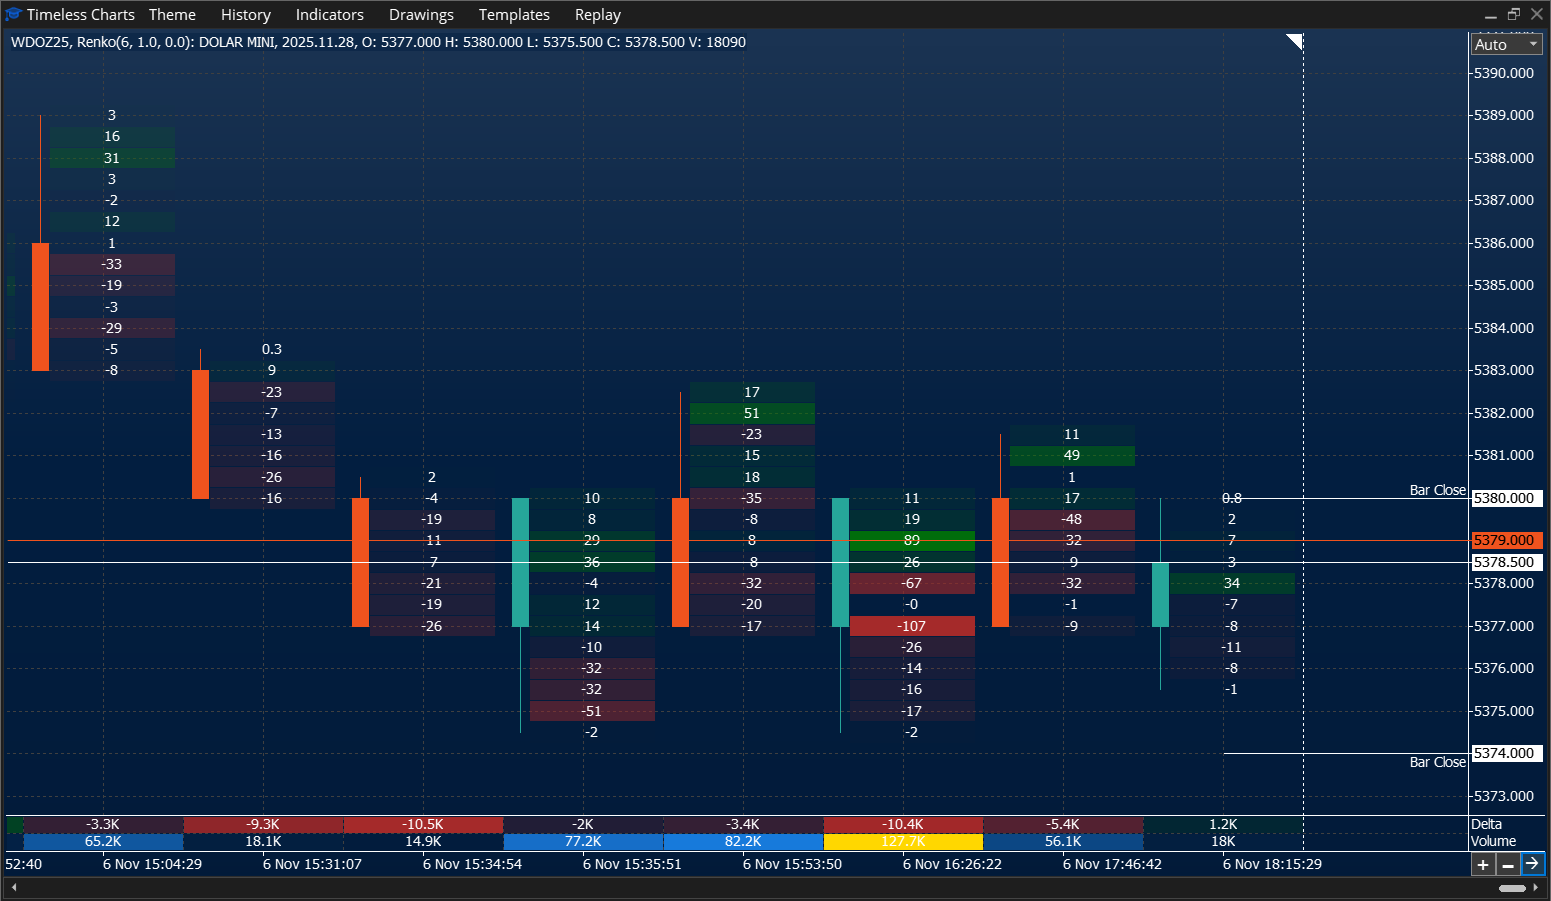
Task: Jump to latest bar with the arrow button
Action: click(x=1531, y=864)
